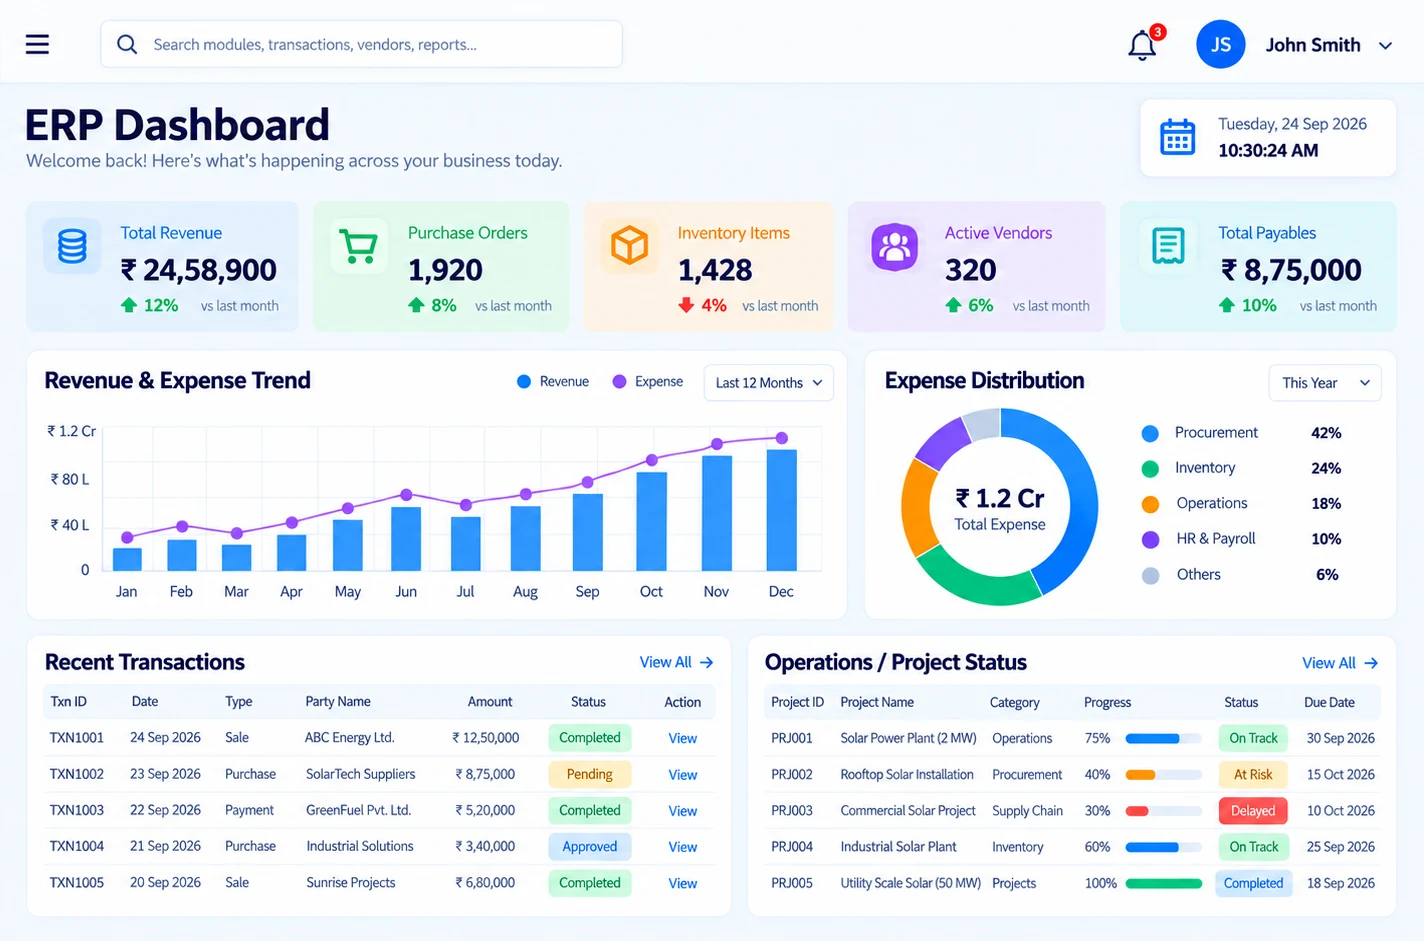Click the Total Revenue green up arrow
The height and width of the screenshot is (941, 1424).
[x=129, y=305]
